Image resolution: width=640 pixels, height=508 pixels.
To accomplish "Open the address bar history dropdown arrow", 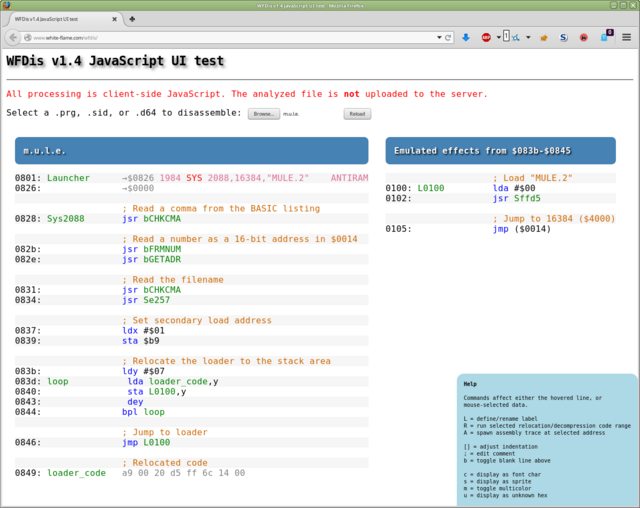I will 439,37.
